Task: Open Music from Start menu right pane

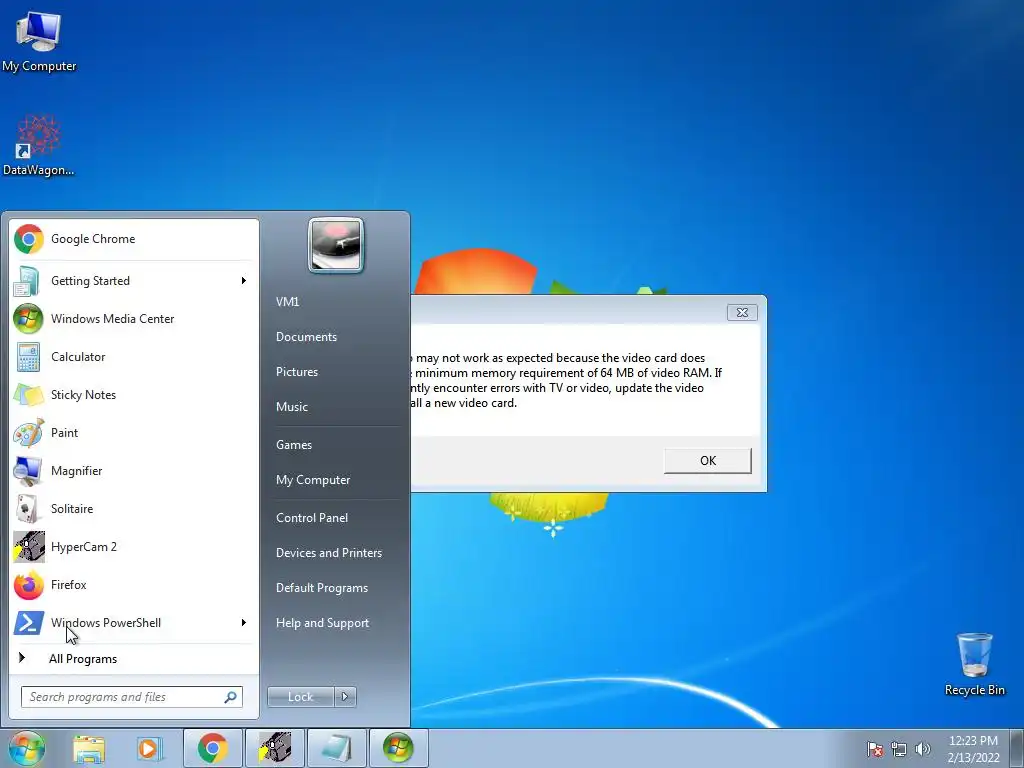Action: click(292, 407)
